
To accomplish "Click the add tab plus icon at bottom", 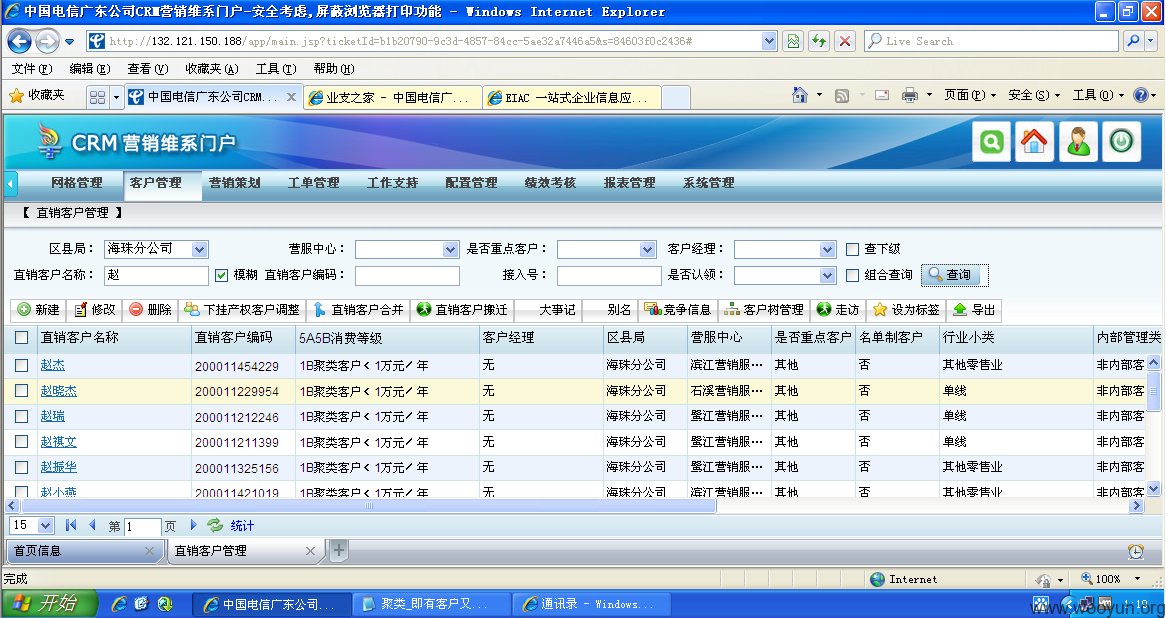I will (x=338, y=550).
